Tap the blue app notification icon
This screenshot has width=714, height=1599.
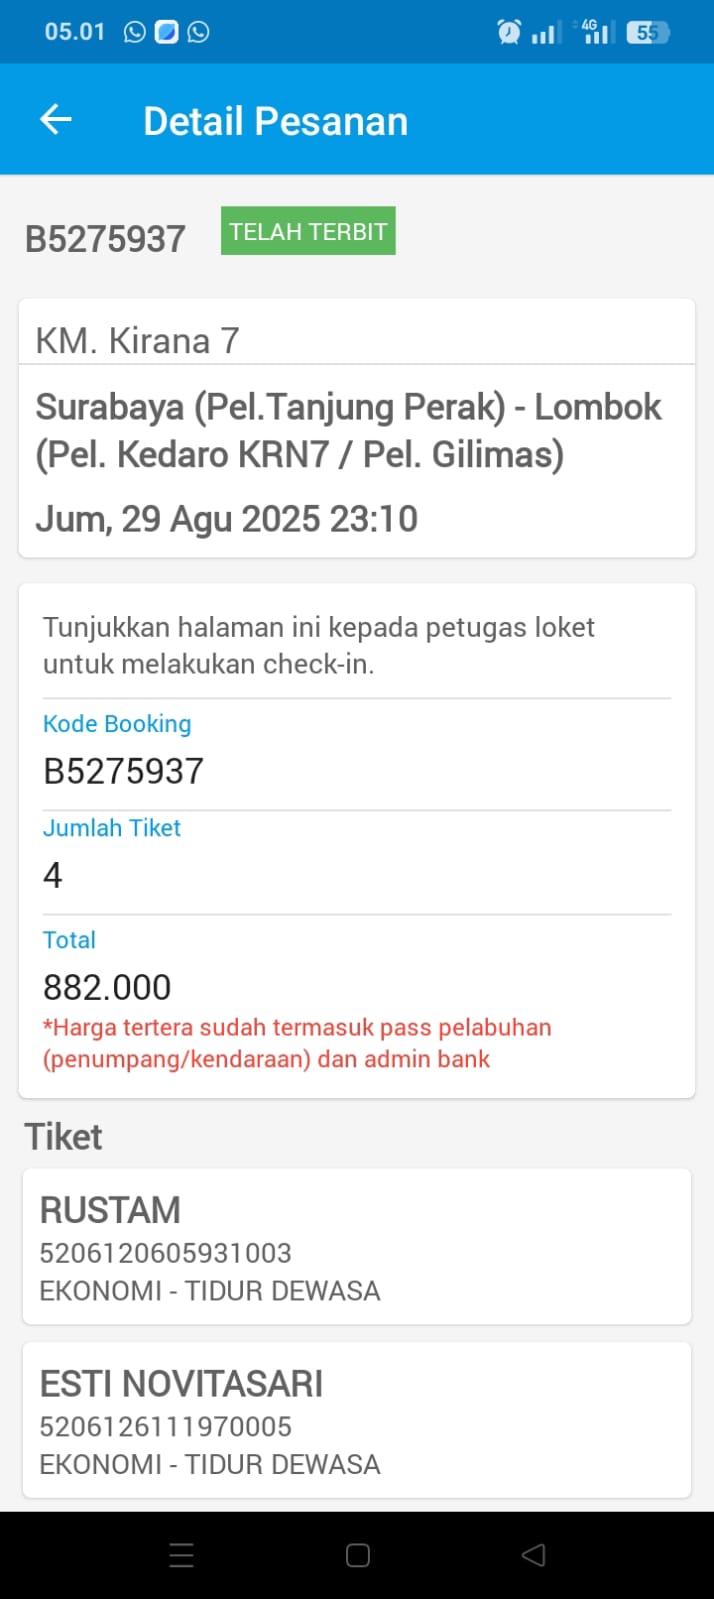(x=167, y=32)
